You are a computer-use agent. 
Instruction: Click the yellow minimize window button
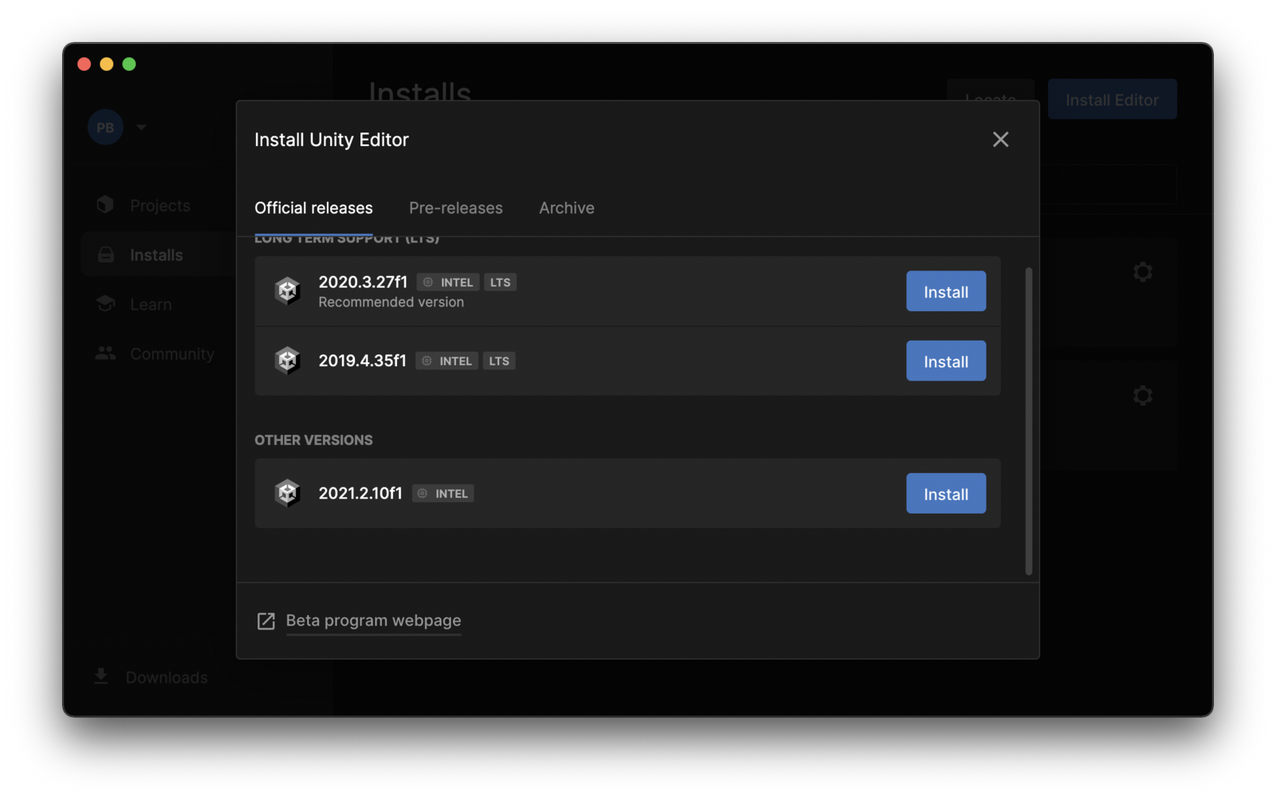click(x=106, y=64)
